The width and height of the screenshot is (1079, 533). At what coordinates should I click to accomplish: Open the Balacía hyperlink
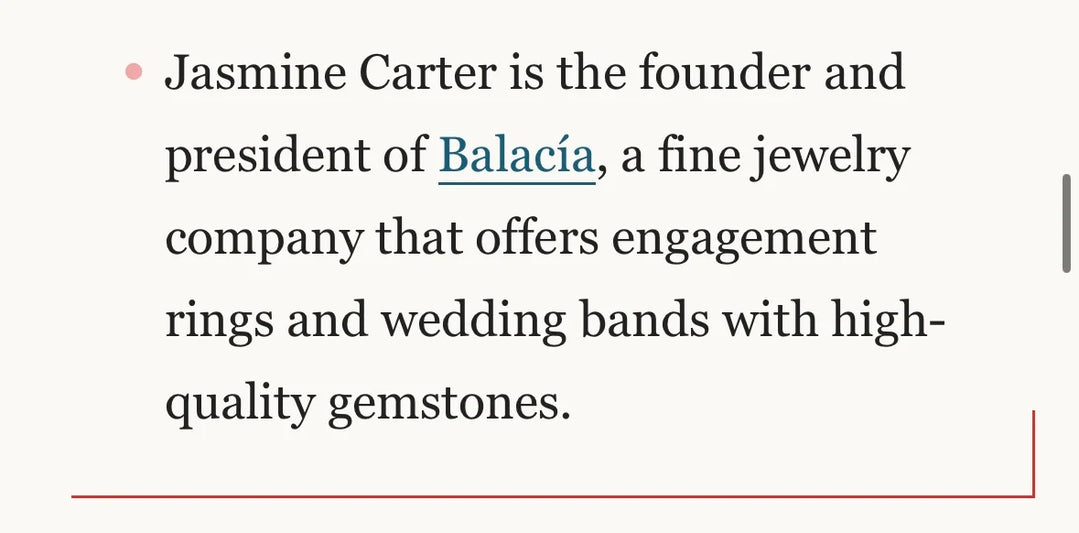point(516,156)
